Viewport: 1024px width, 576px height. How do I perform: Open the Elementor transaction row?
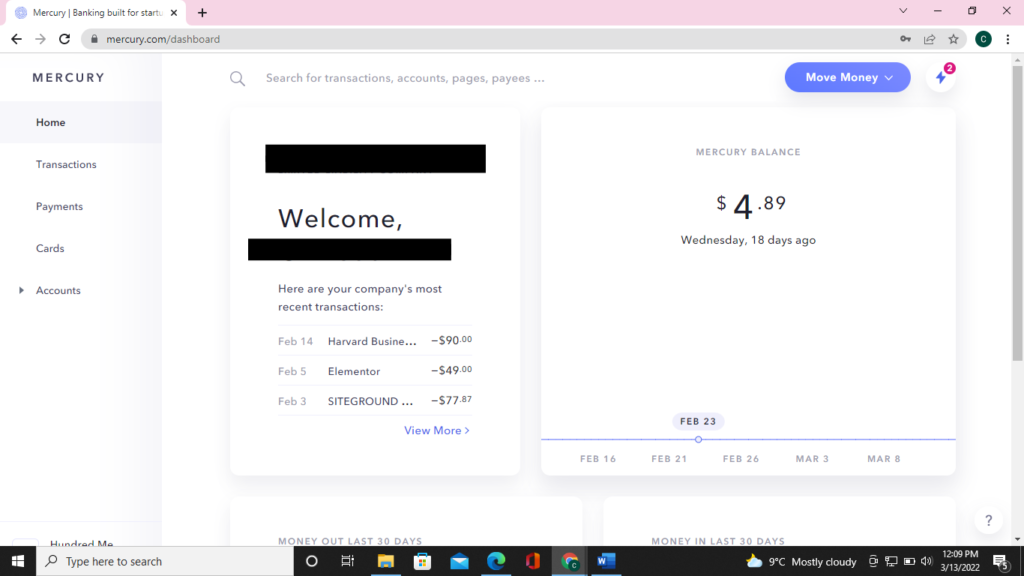375,371
